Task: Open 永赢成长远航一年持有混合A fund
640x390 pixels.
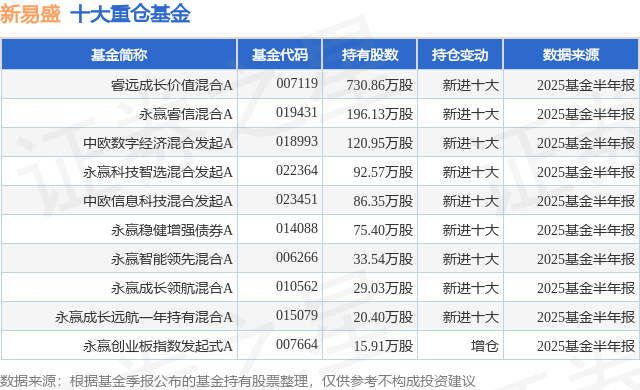Action: pyautogui.click(x=144, y=317)
